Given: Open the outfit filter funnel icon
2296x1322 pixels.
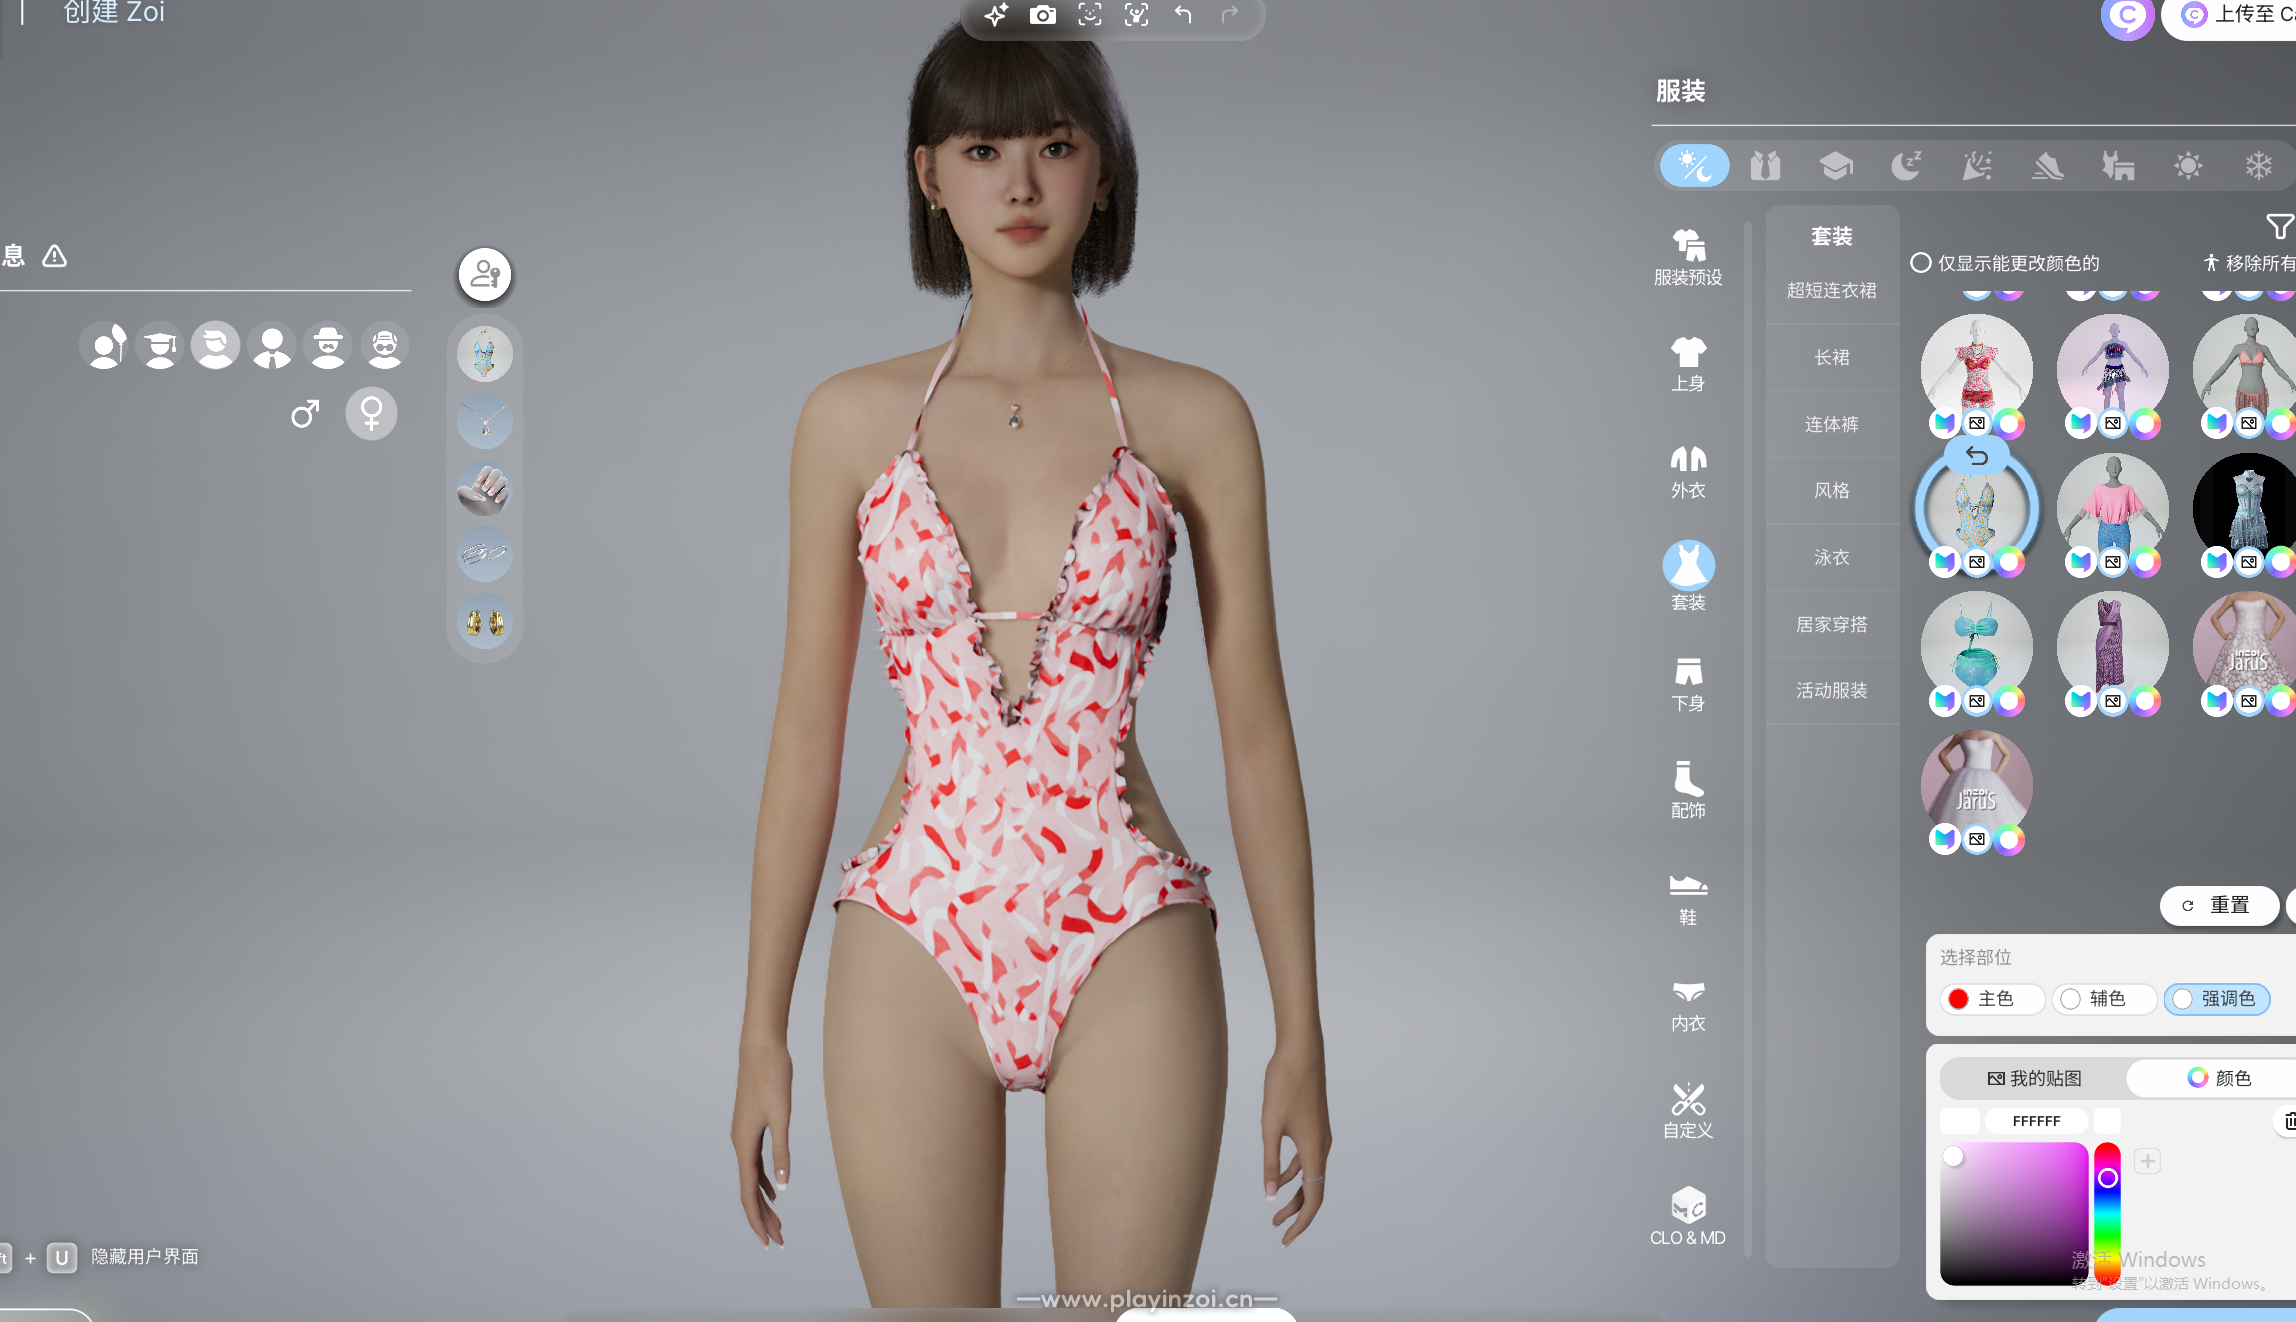Looking at the screenshot, I should pyautogui.click(x=2279, y=227).
